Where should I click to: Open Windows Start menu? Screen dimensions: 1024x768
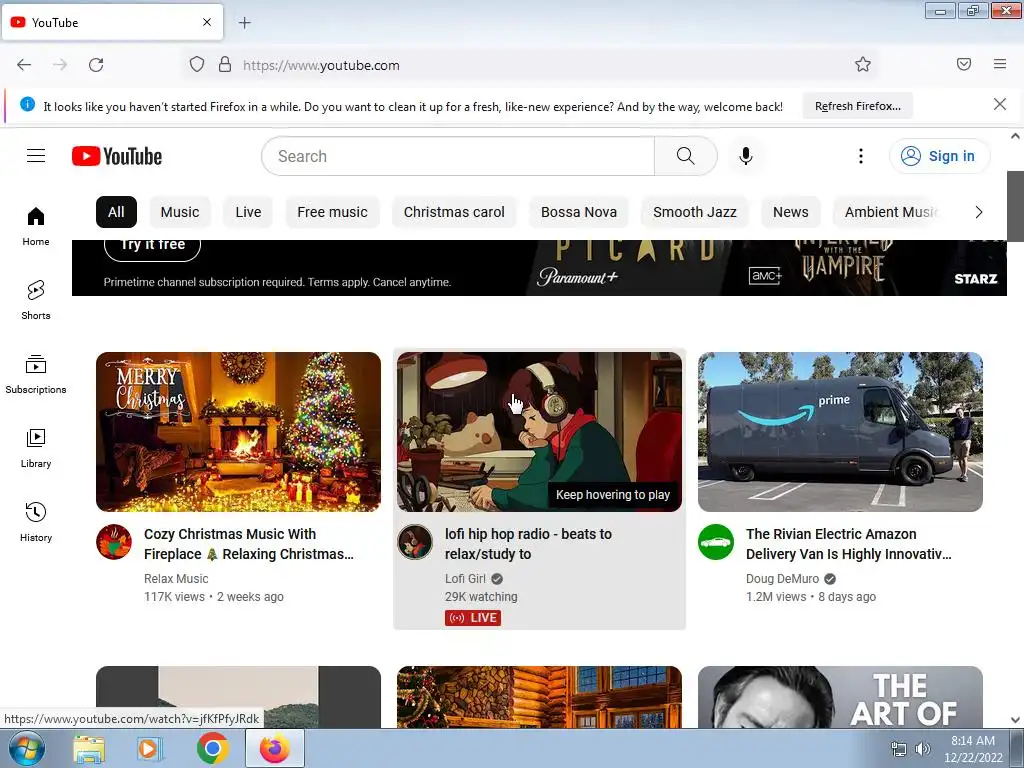click(26, 748)
